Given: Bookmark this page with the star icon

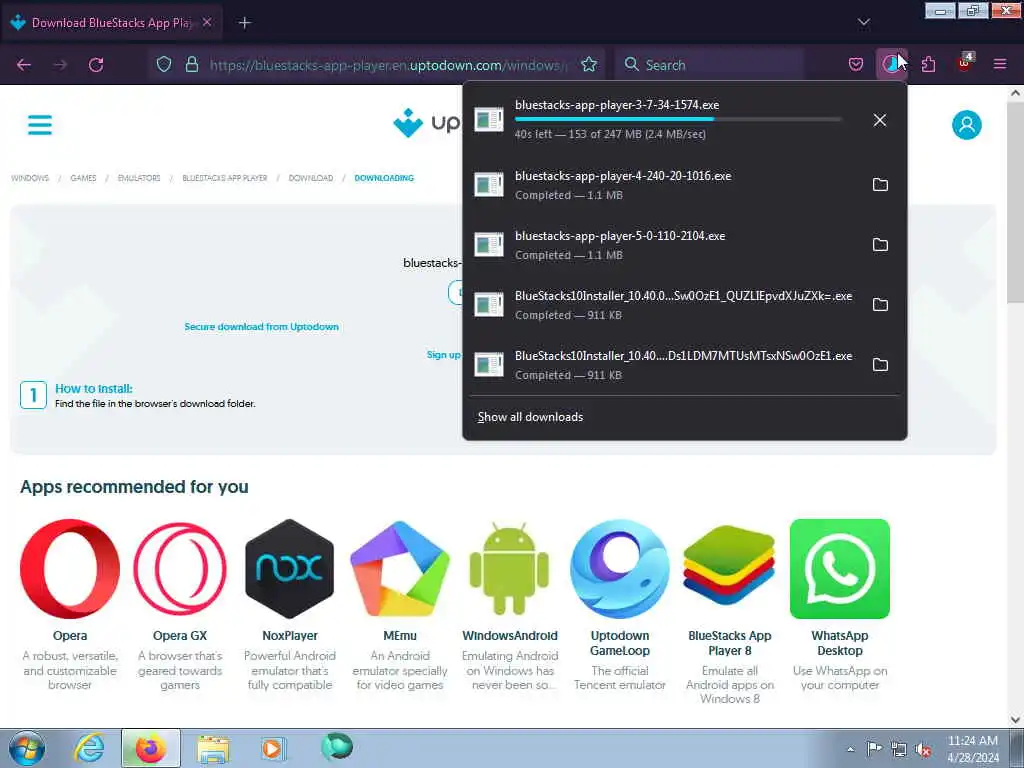Looking at the screenshot, I should 589,64.
